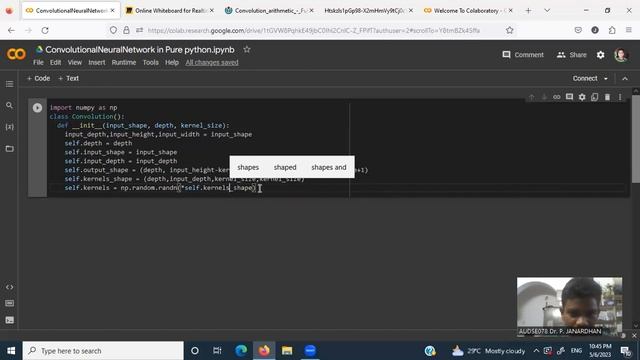Open Colab settings gear in header
Screen dimensions: 640x360
click(x=600, y=55)
